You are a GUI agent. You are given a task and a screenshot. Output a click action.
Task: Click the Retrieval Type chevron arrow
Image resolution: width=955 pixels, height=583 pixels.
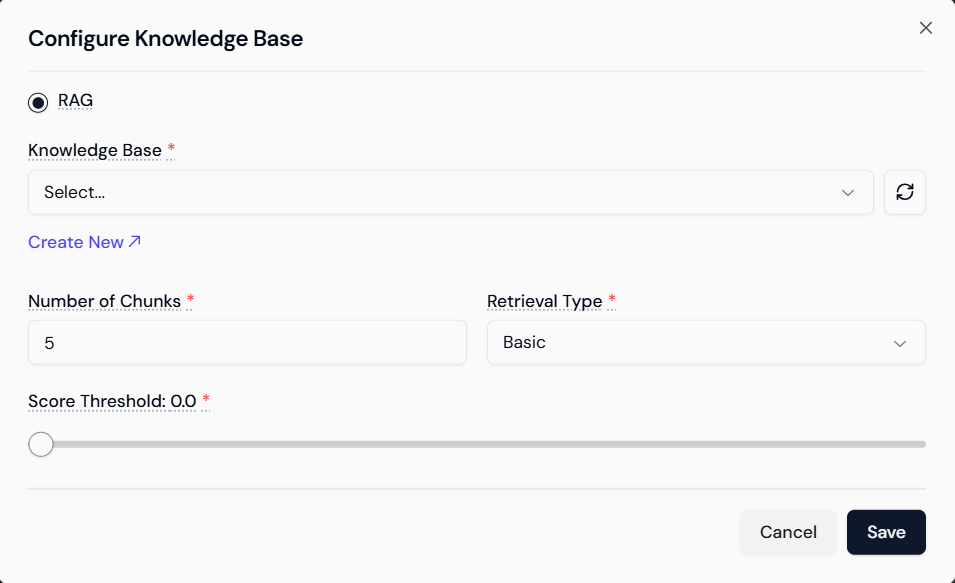[900, 343]
